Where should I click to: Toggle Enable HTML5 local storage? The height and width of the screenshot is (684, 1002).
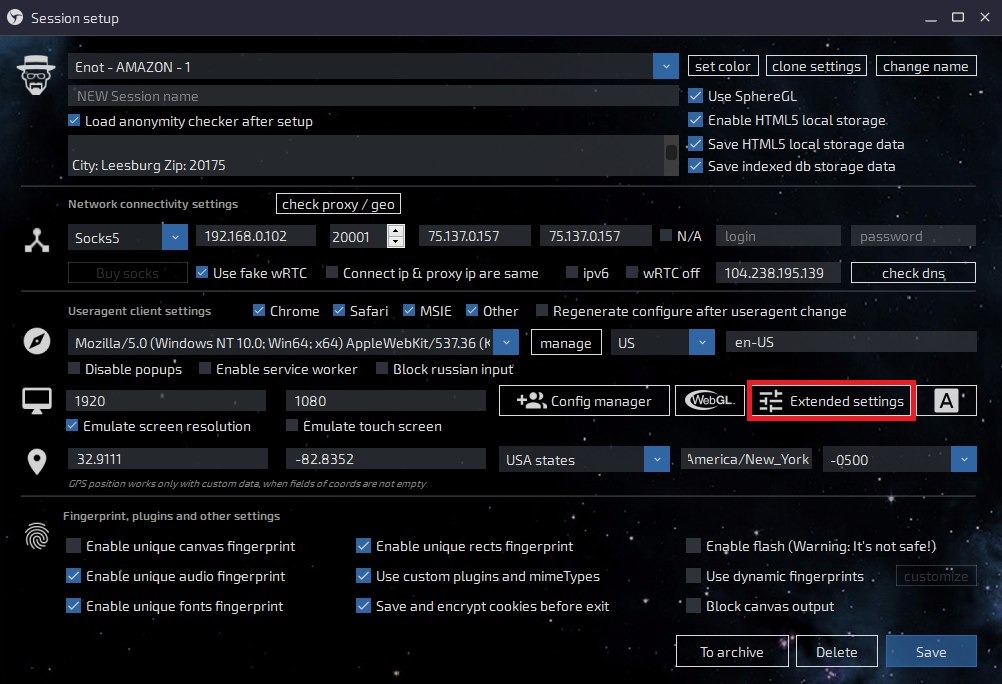pyautogui.click(x=695, y=120)
